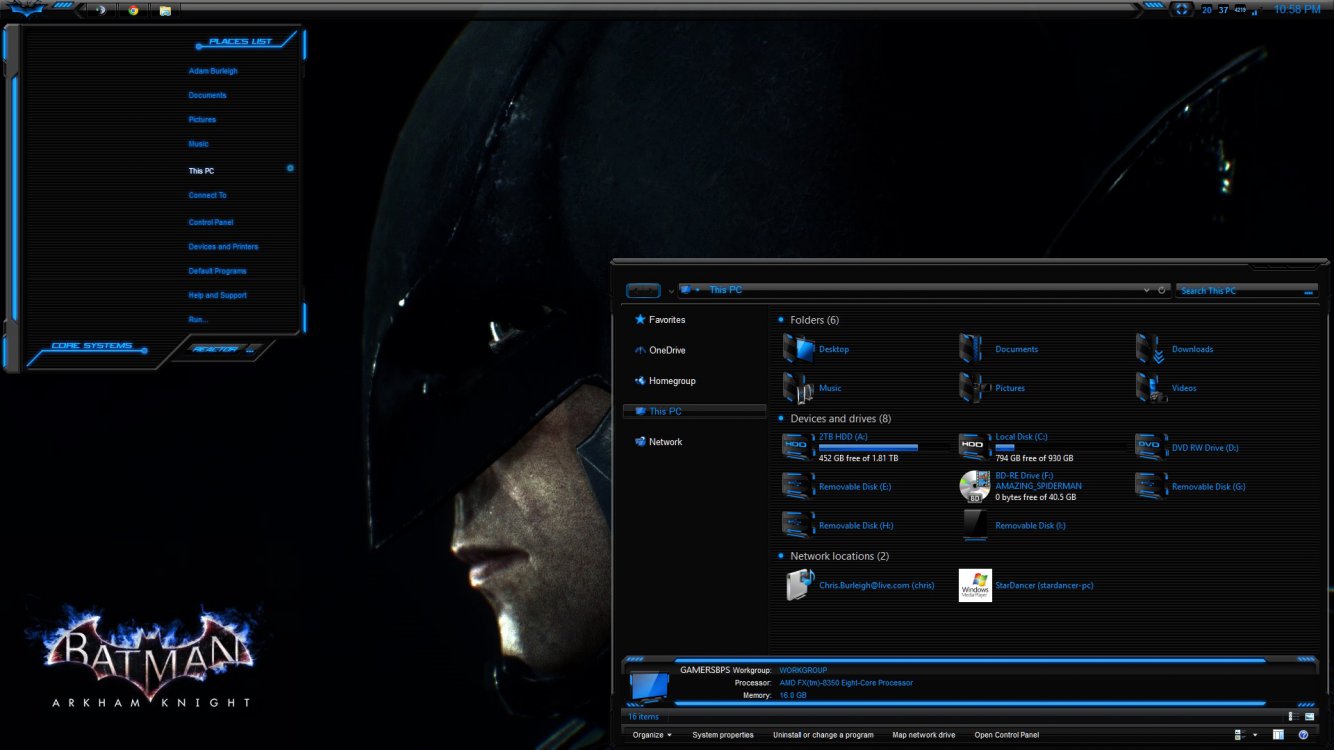Select Favorites in navigation pane
Screen dimensions: 1334x750
point(660,320)
